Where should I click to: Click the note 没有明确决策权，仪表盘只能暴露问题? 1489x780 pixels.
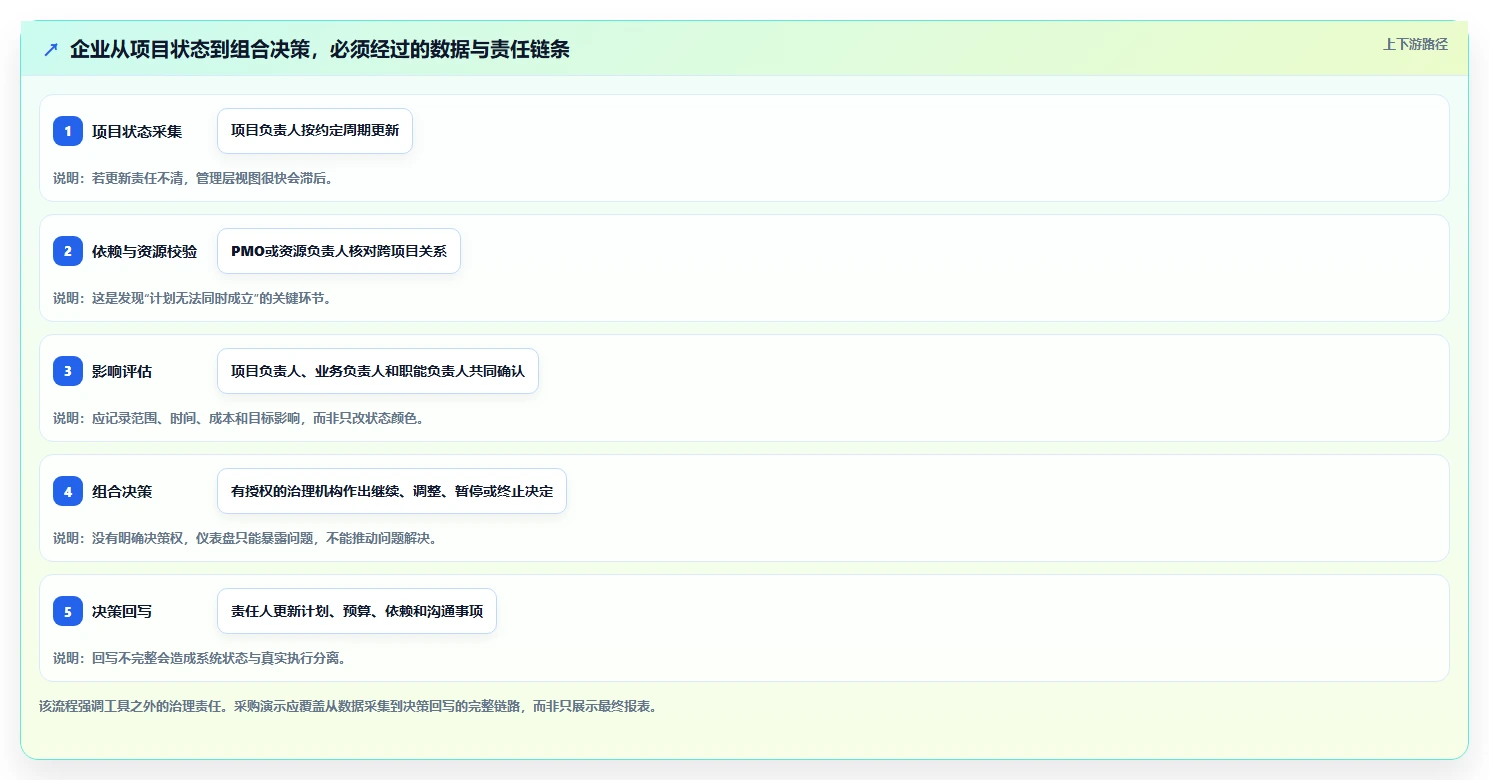point(246,538)
